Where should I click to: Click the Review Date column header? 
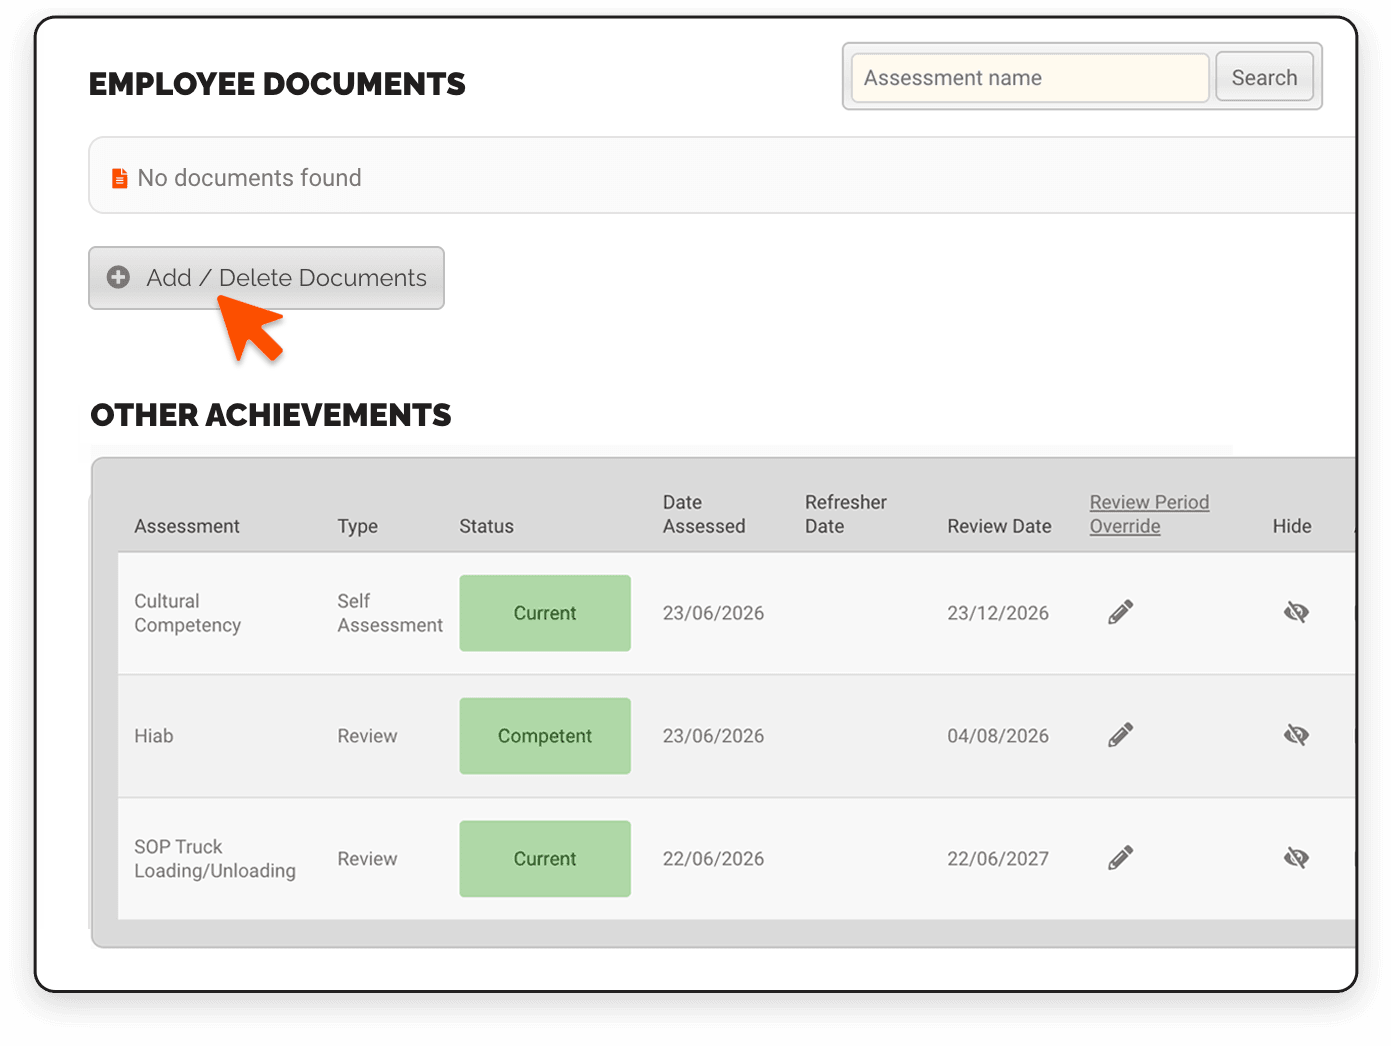click(999, 526)
